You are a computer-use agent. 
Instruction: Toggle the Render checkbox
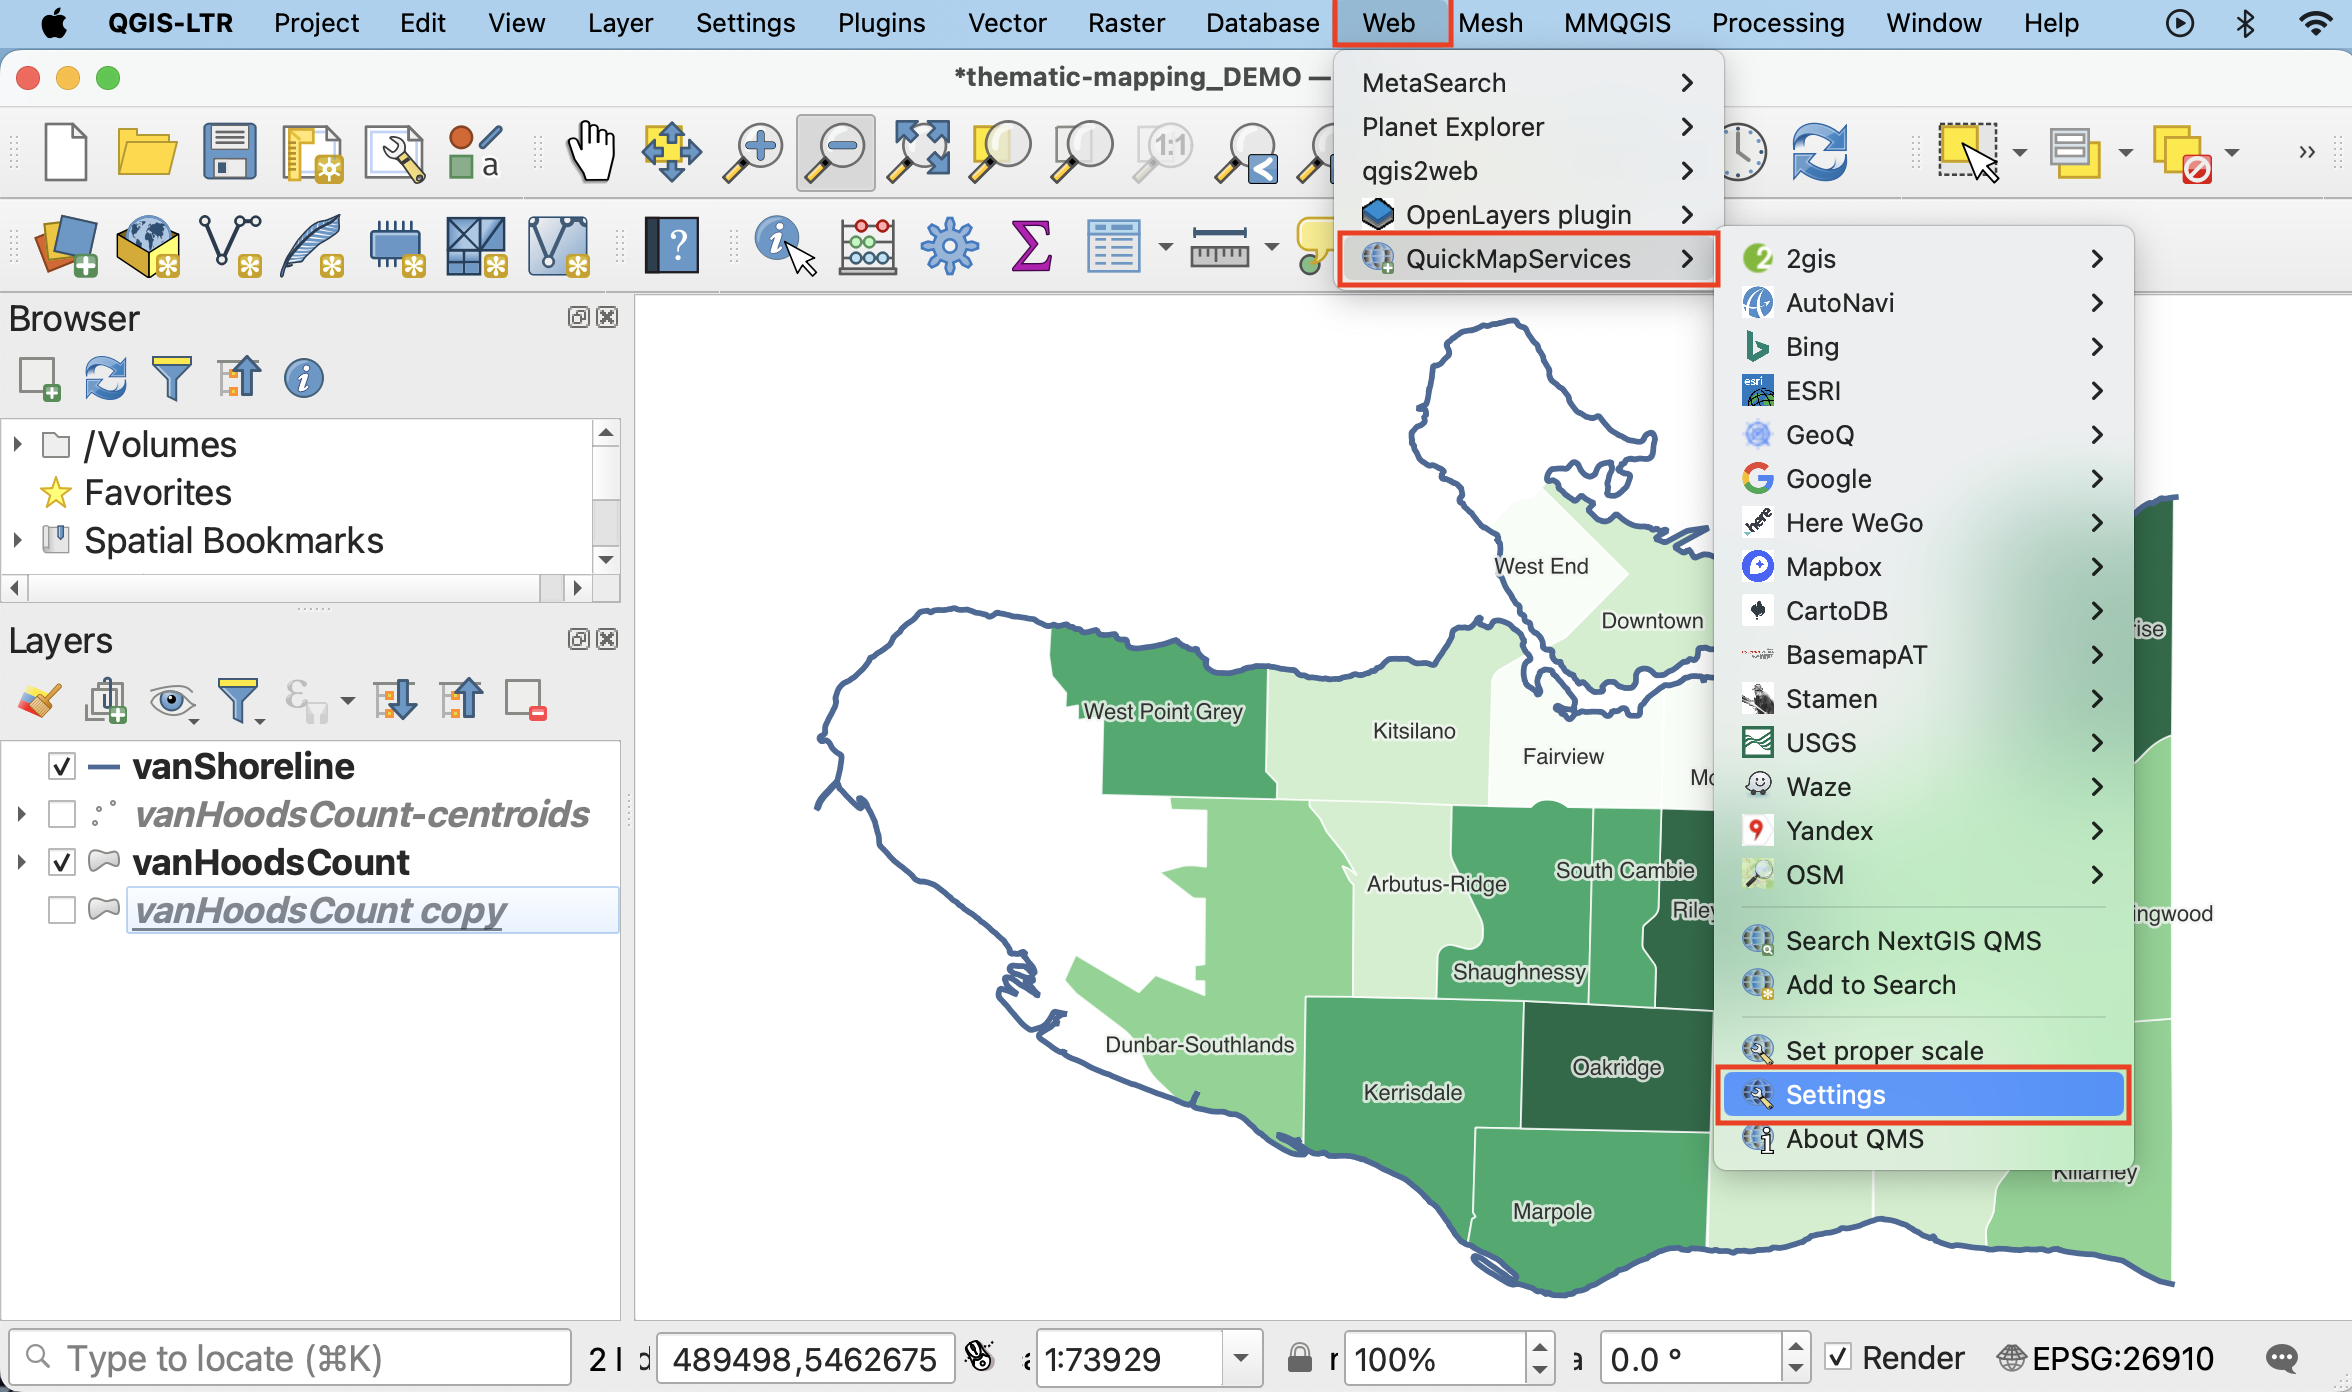[1838, 1357]
